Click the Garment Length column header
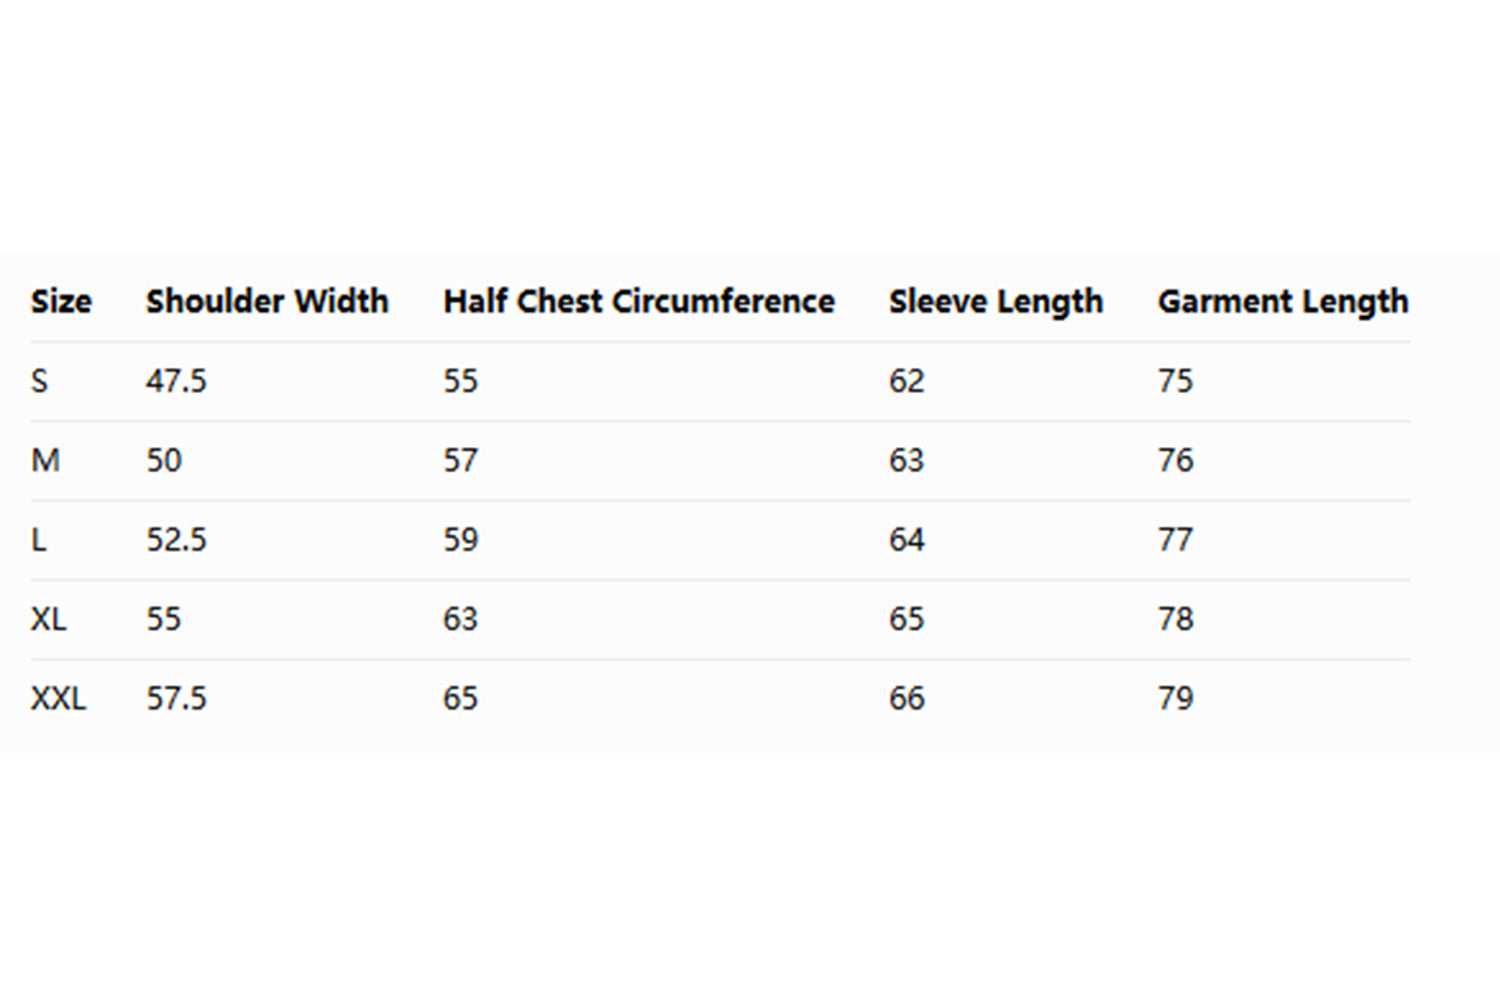This screenshot has height=1004, width=1500. tap(1282, 301)
